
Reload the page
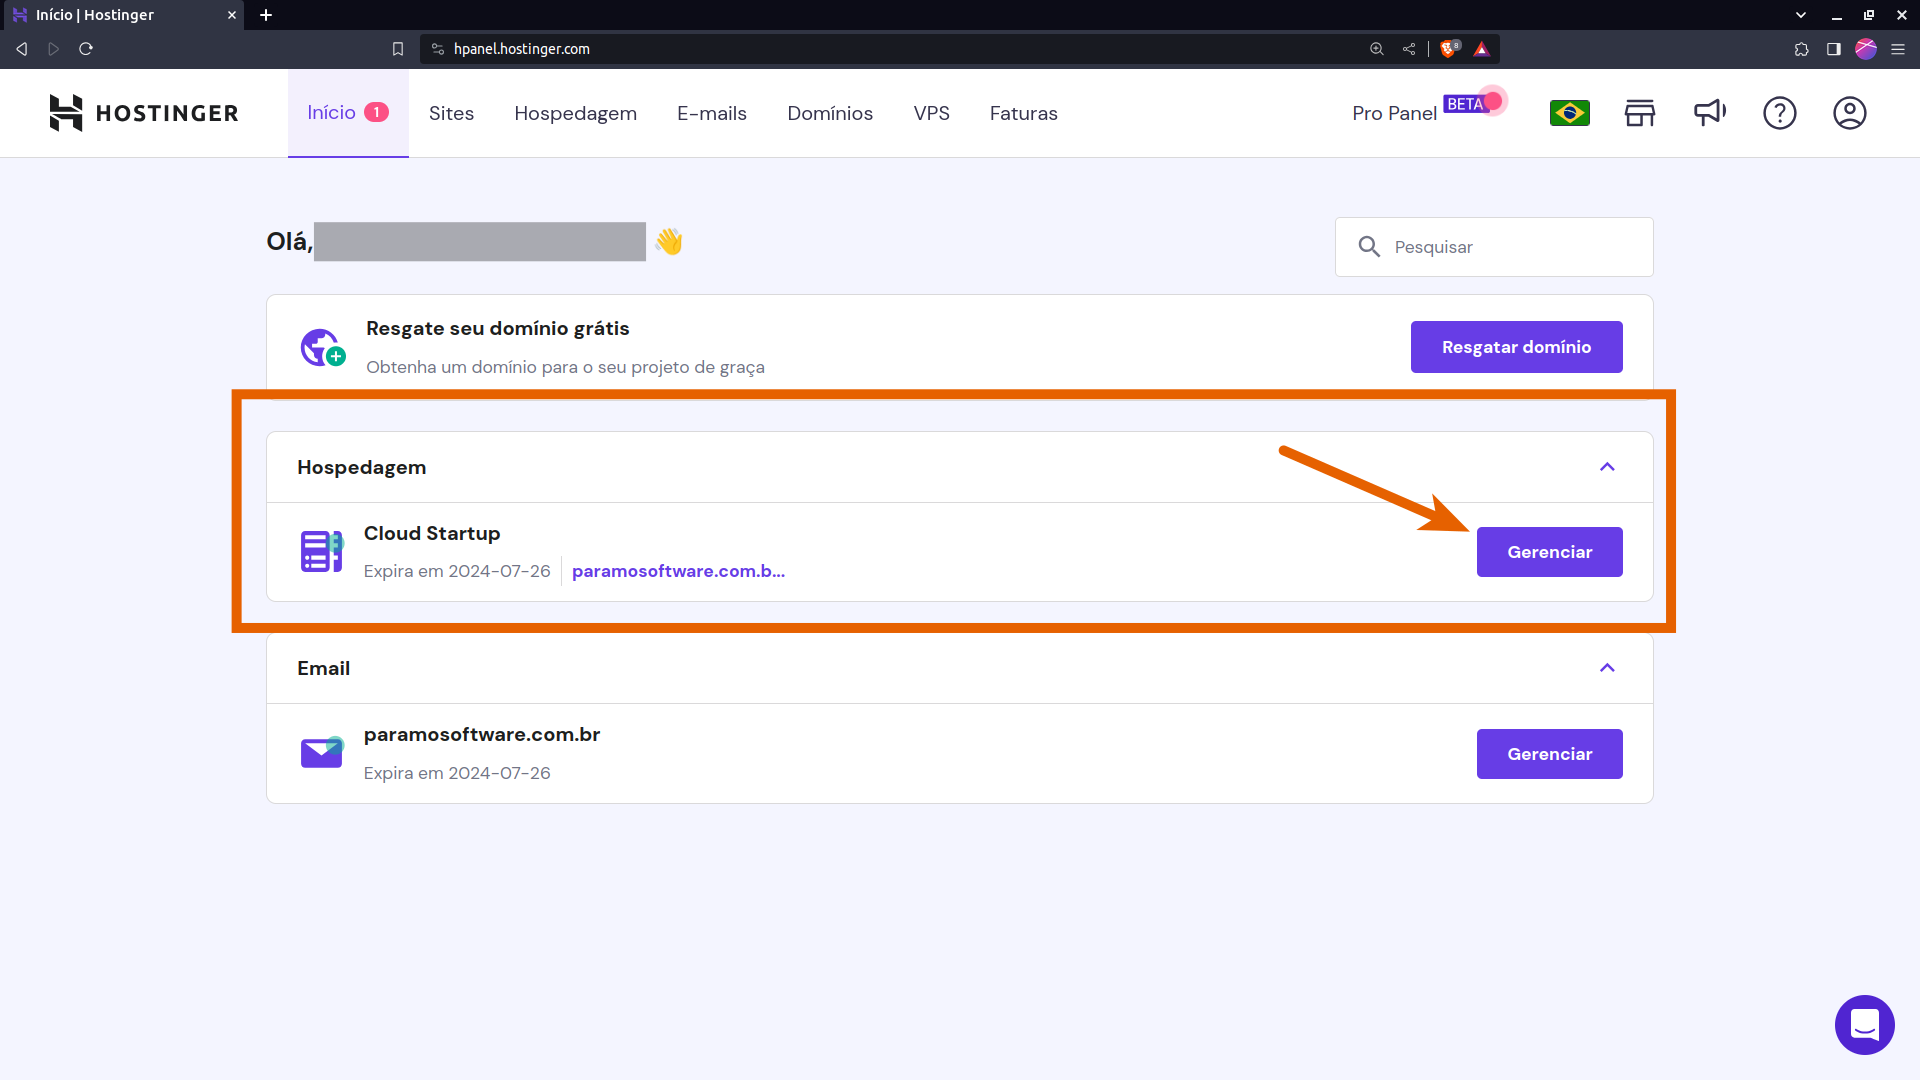coord(86,49)
